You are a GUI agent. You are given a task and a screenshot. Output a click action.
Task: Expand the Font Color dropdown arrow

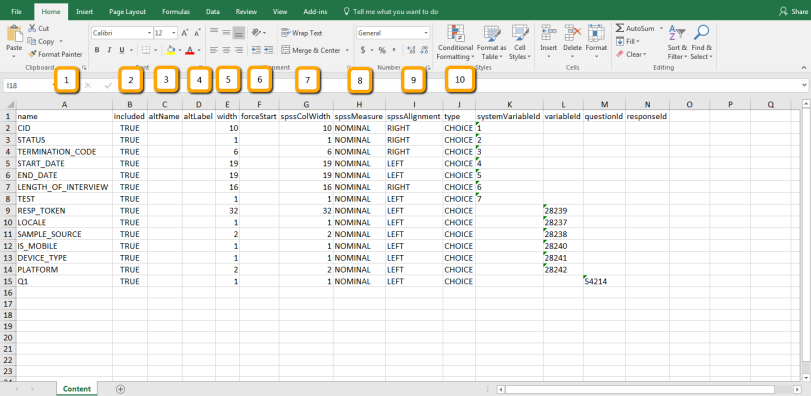point(199,50)
